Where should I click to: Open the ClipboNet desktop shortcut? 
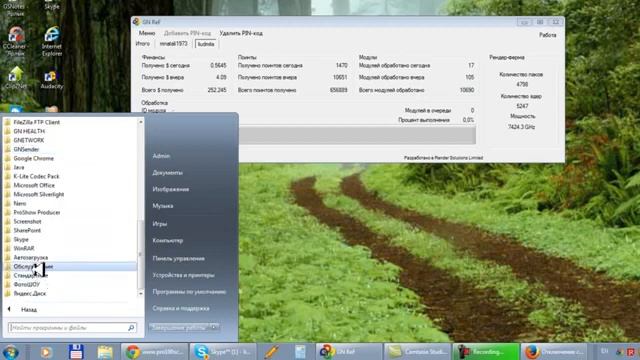pyautogui.click(x=16, y=78)
